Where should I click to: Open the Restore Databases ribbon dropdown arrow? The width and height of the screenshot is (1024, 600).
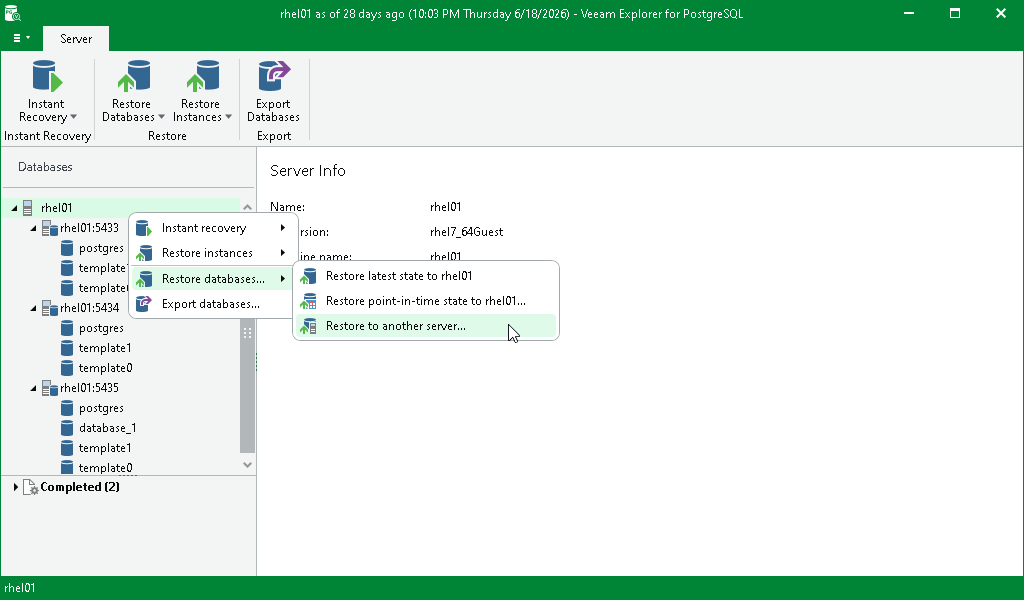click(161, 118)
